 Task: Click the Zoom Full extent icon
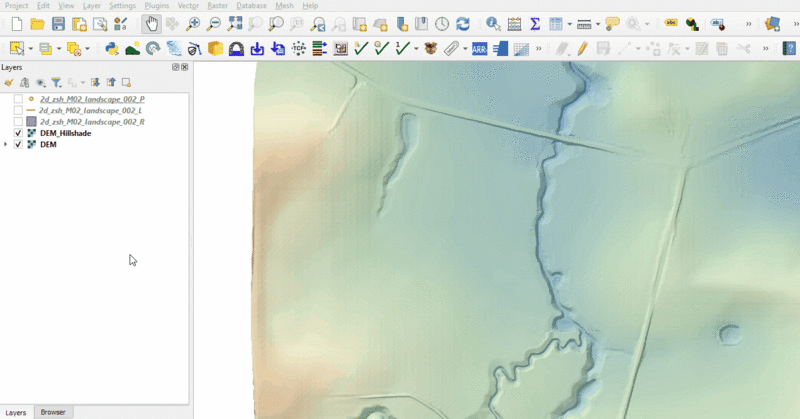coord(235,23)
